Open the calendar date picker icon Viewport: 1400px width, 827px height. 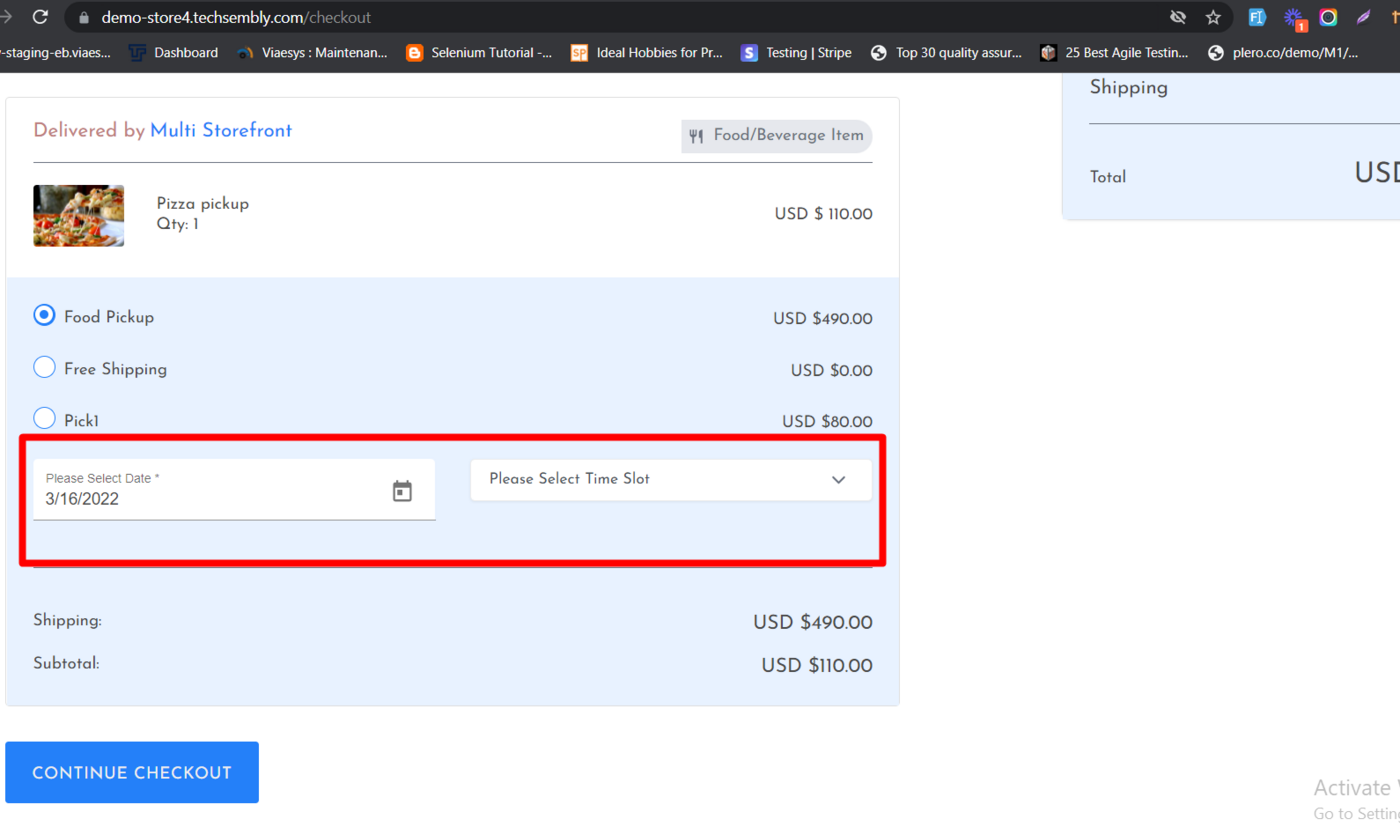click(402, 491)
